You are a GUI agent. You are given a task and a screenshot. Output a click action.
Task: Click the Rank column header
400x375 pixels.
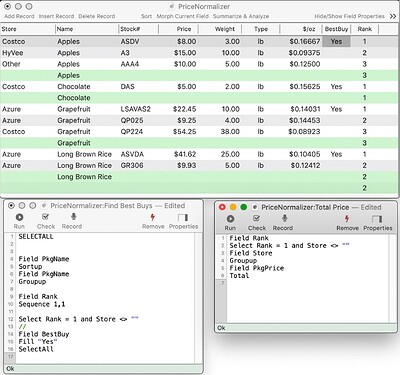point(365,29)
